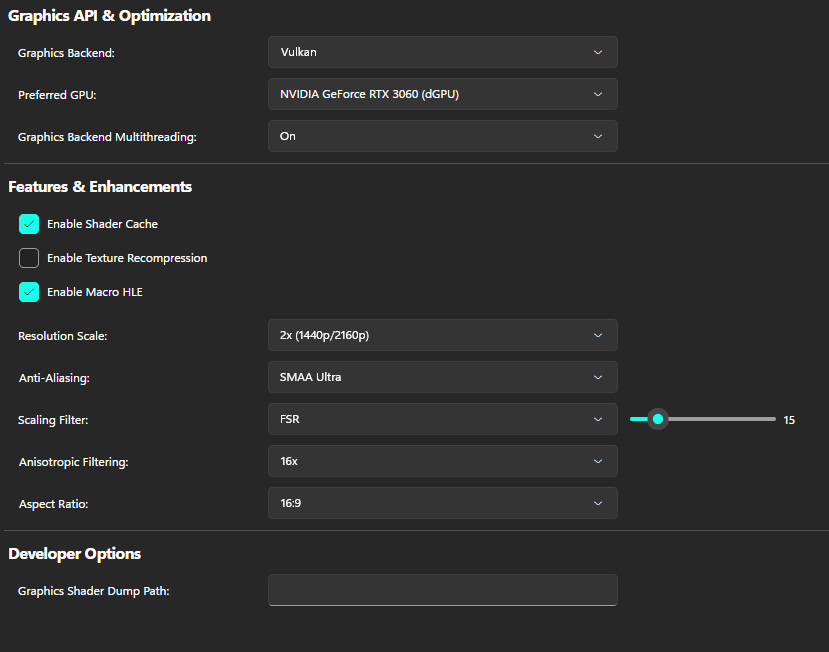Image resolution: width=829 pixels, height=652 pixels.
Task: Open the Graphics Backend dropdown set to Vulkan
Action: (442, 52)
